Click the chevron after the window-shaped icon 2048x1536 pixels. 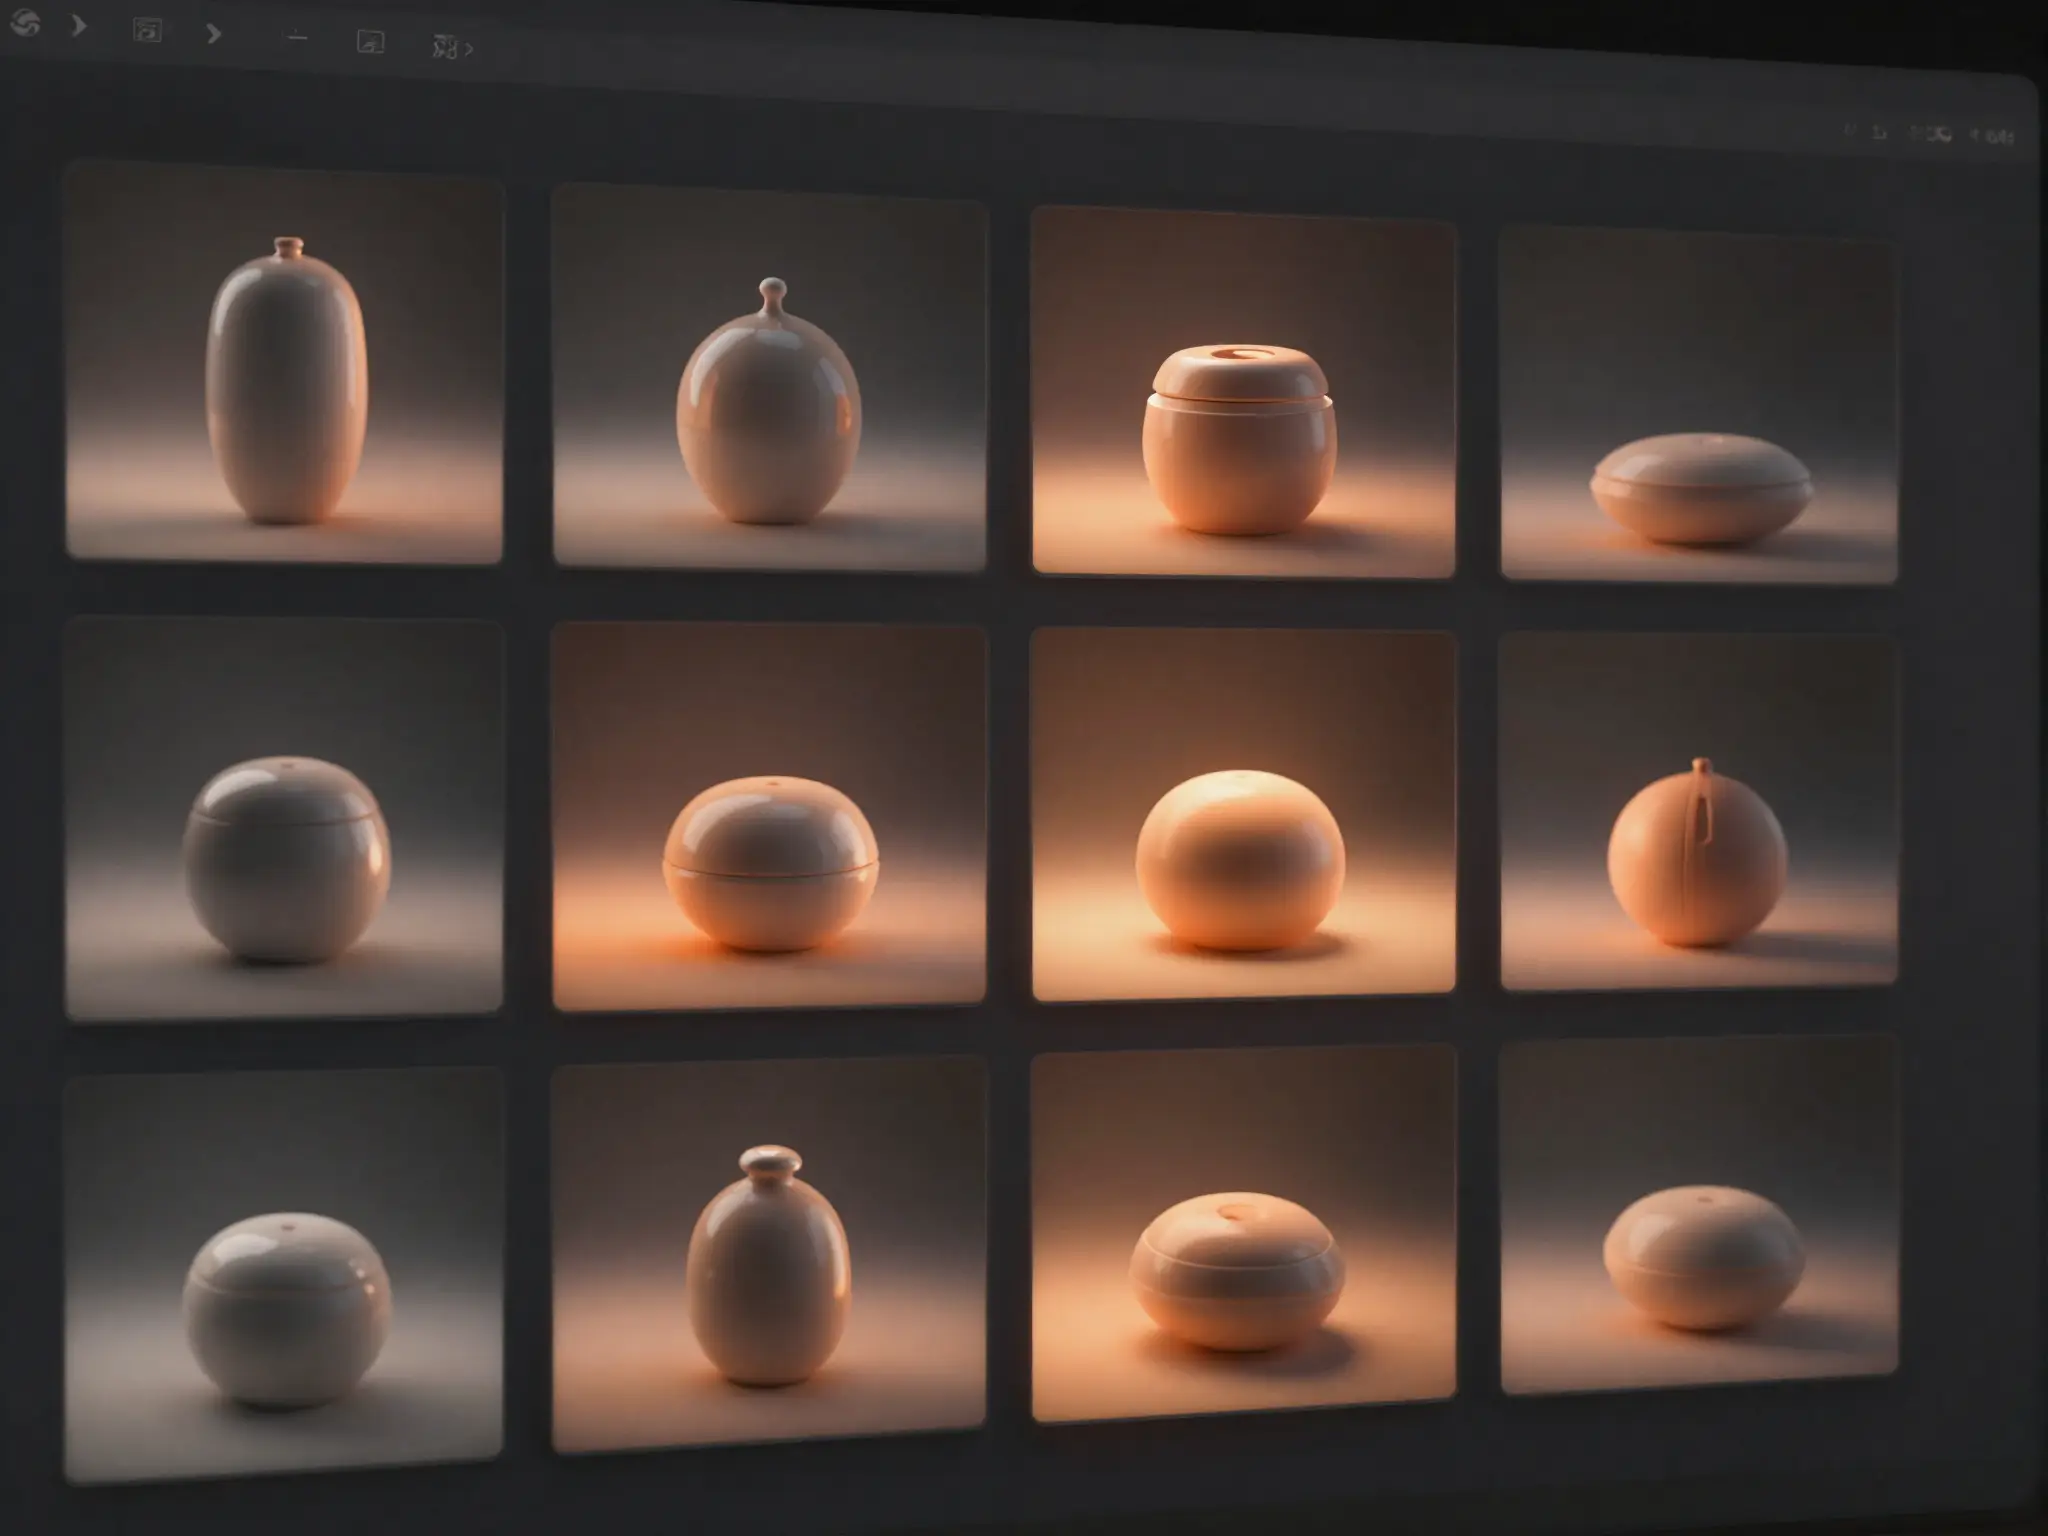[213, 34]
